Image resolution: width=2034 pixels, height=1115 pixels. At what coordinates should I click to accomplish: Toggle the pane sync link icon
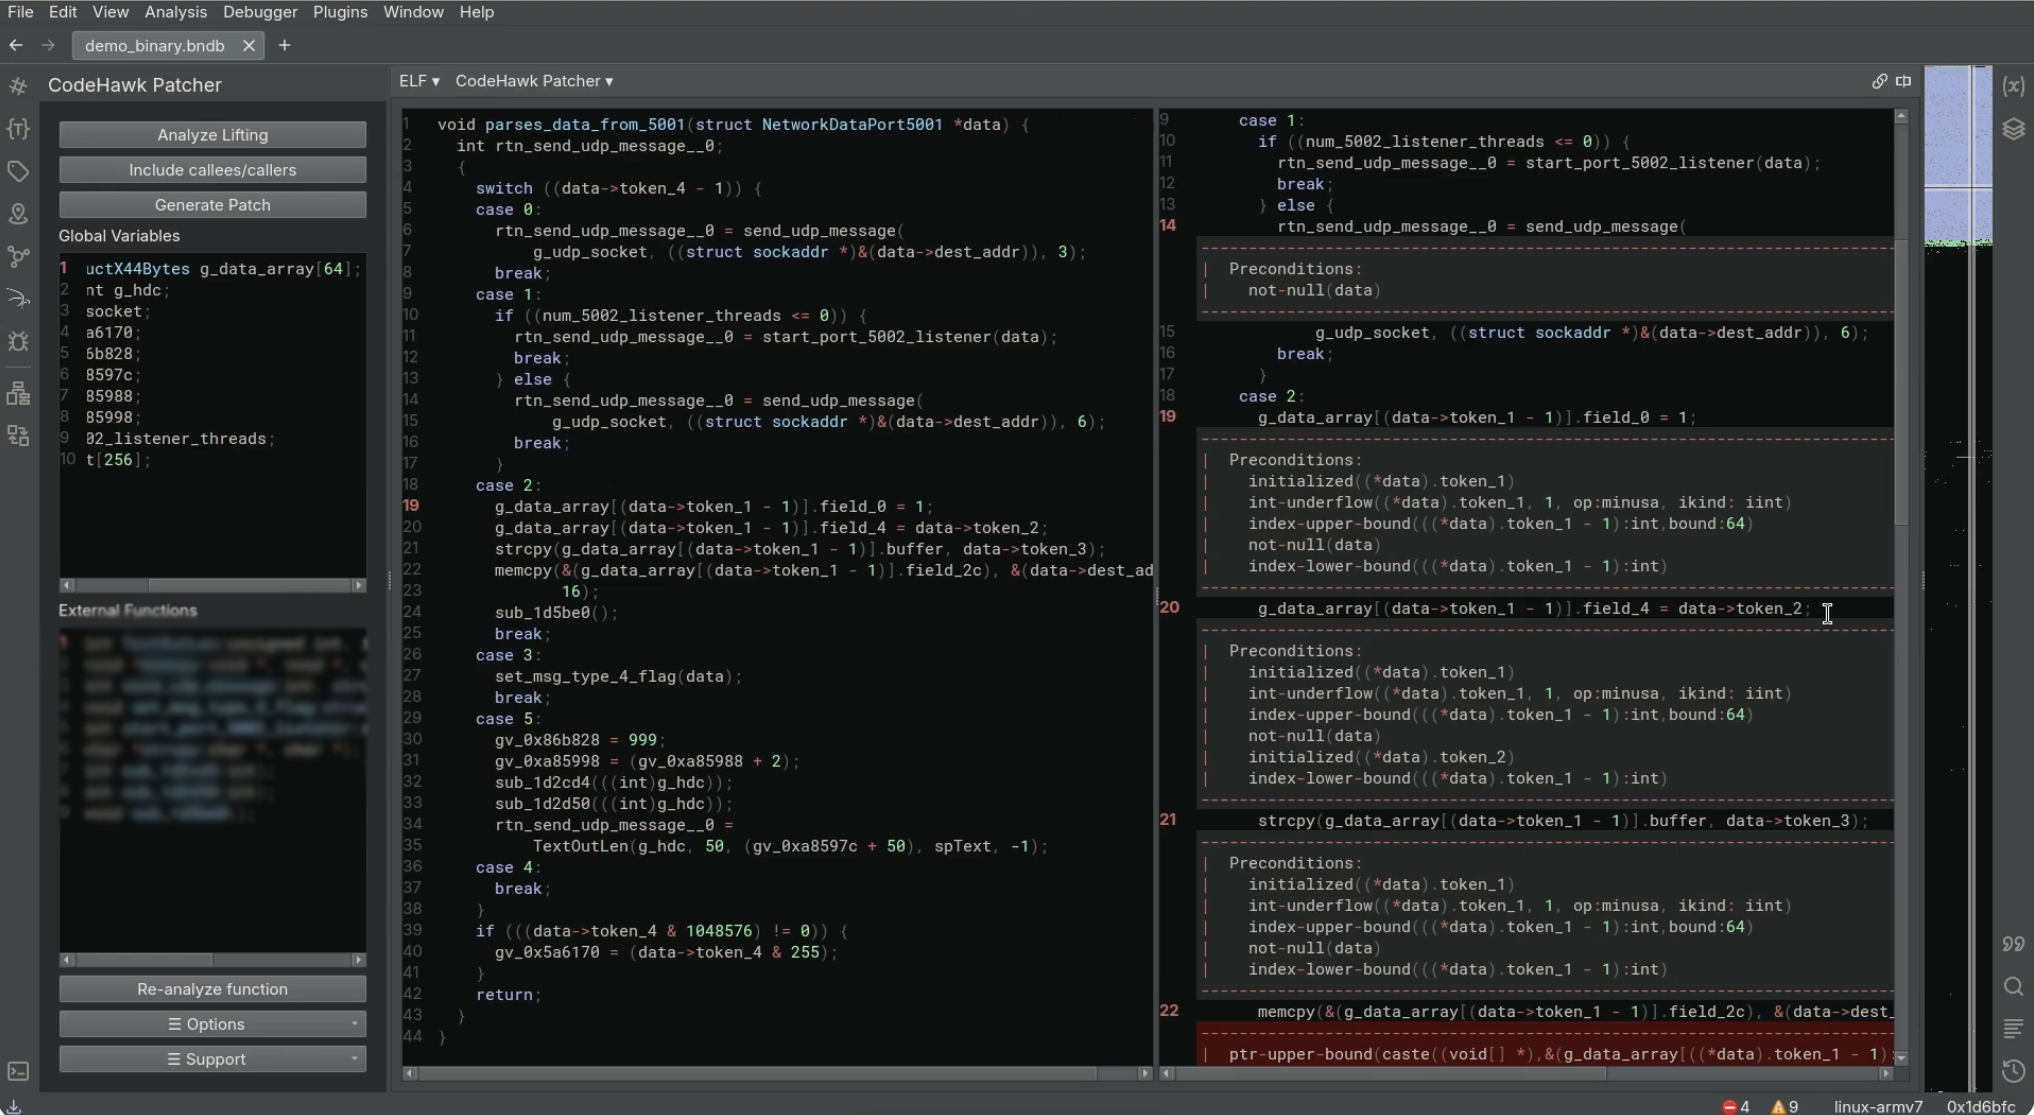(1879, 81)
